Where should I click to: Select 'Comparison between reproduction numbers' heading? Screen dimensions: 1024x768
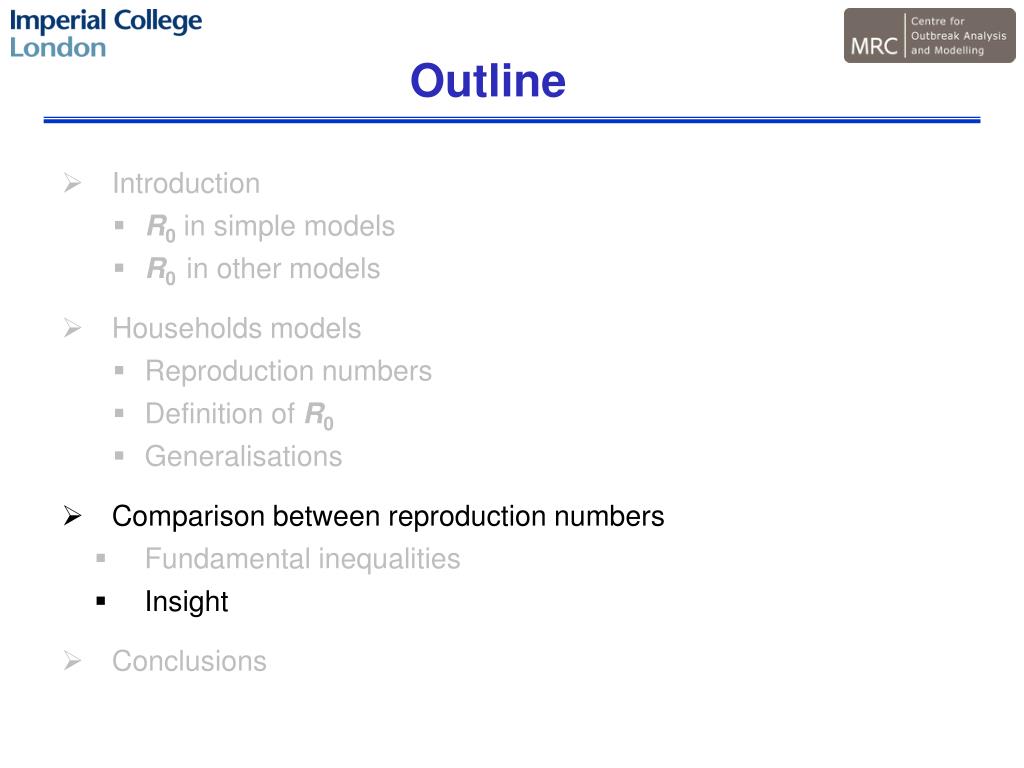pos(388,517)
